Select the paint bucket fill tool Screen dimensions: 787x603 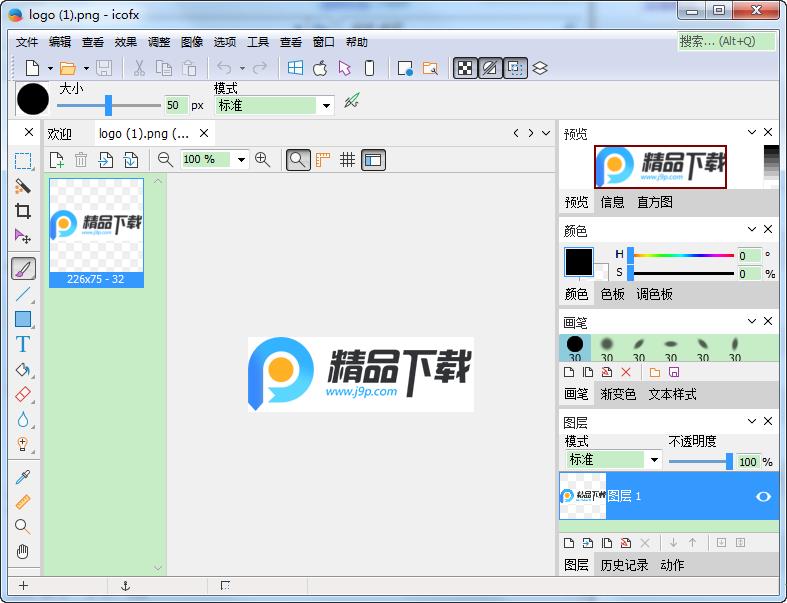[23, 370]
